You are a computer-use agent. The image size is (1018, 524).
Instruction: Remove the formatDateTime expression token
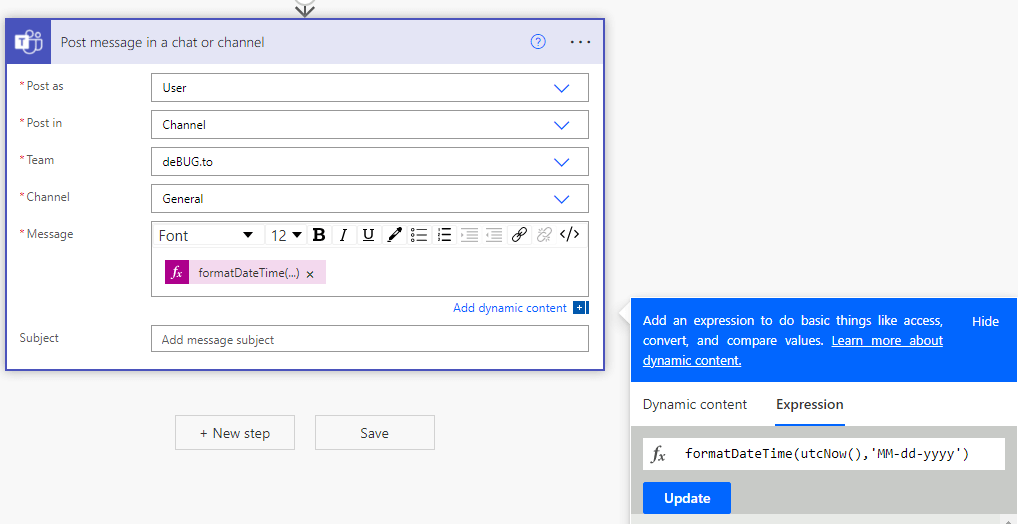(310, 274)
